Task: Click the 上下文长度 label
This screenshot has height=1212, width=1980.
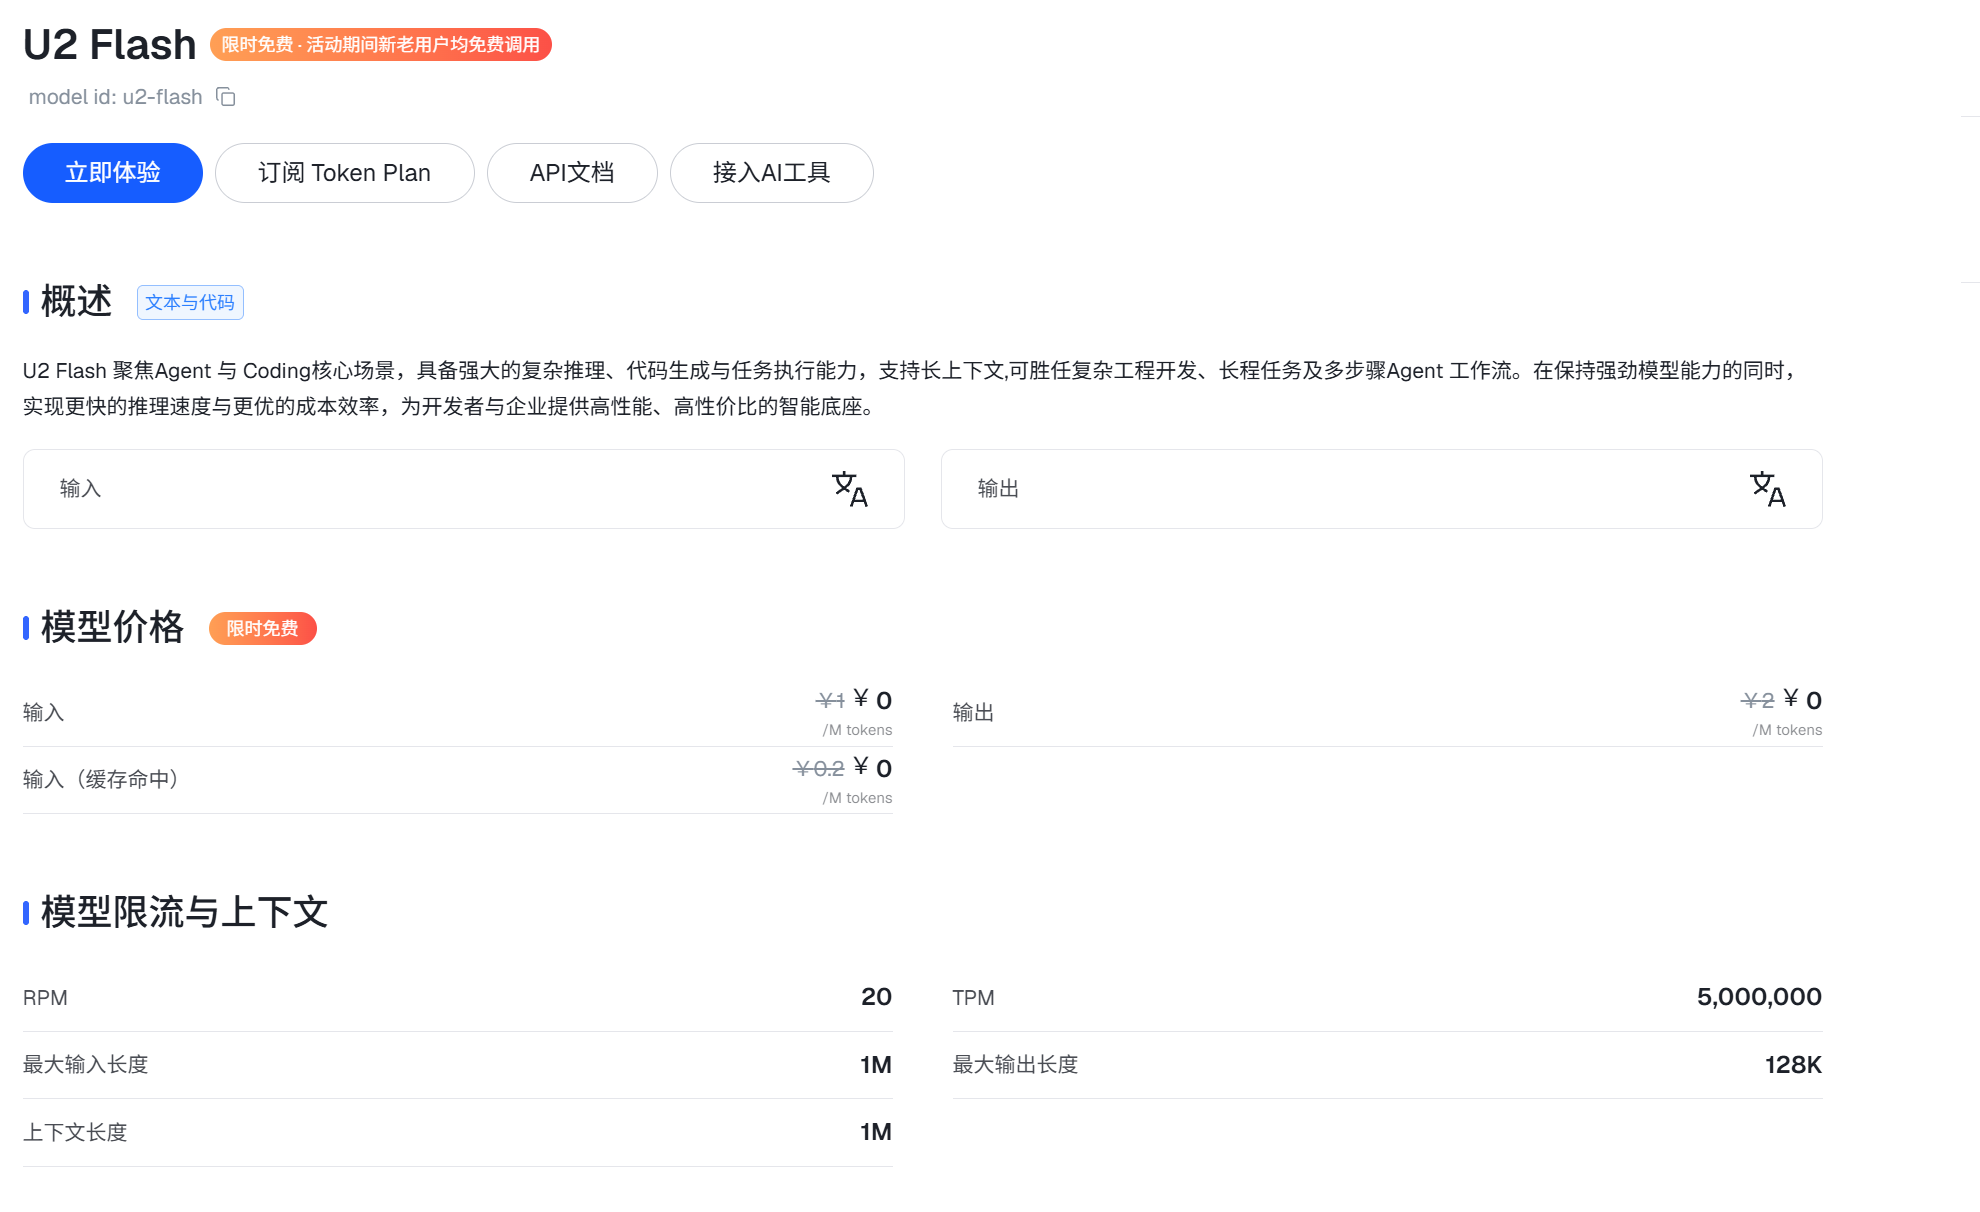Action: pos(76,1132)
